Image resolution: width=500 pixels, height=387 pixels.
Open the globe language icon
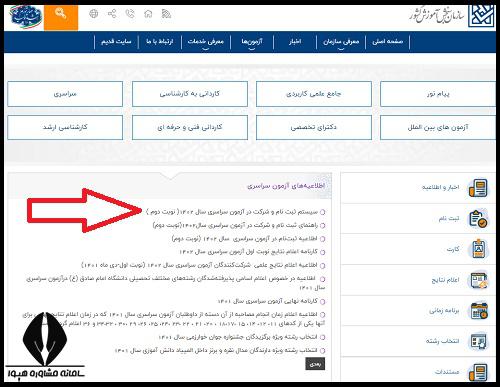pos(94,14)
